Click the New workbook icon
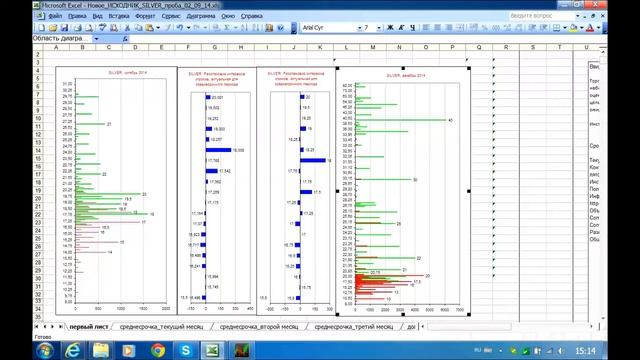 (42, 28)
